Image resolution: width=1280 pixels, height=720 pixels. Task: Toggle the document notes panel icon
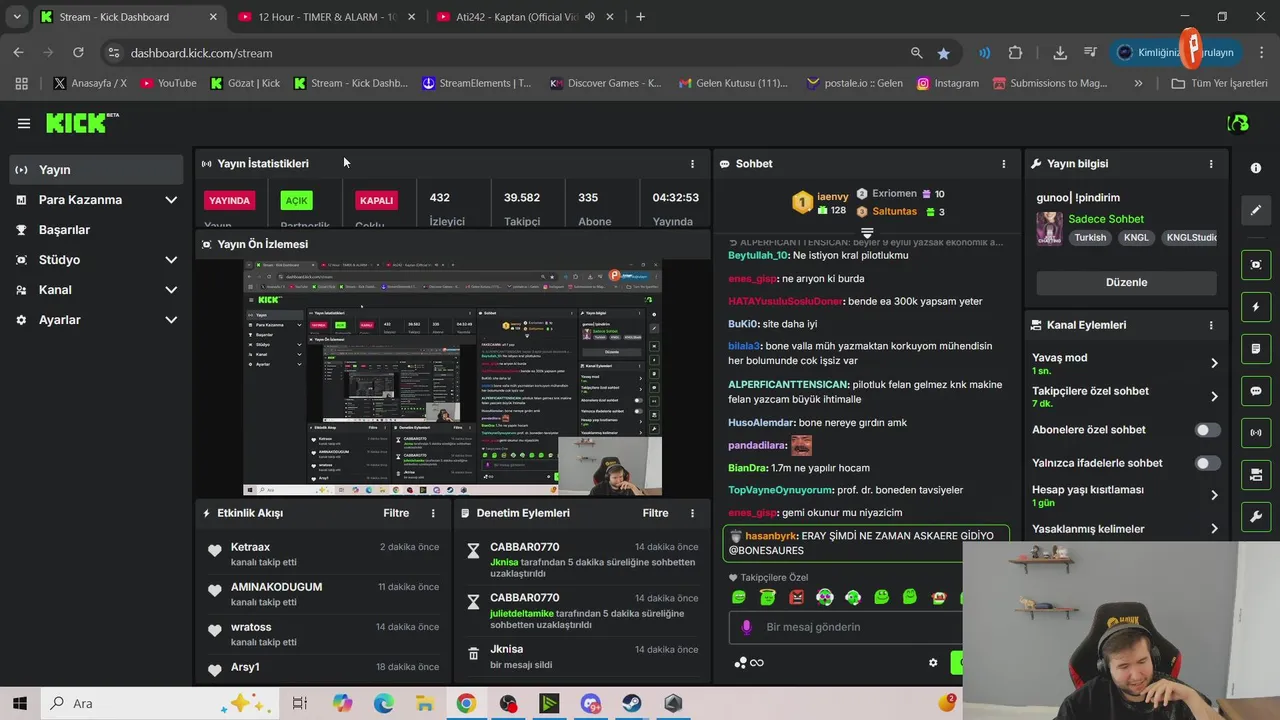[1256, 349]
